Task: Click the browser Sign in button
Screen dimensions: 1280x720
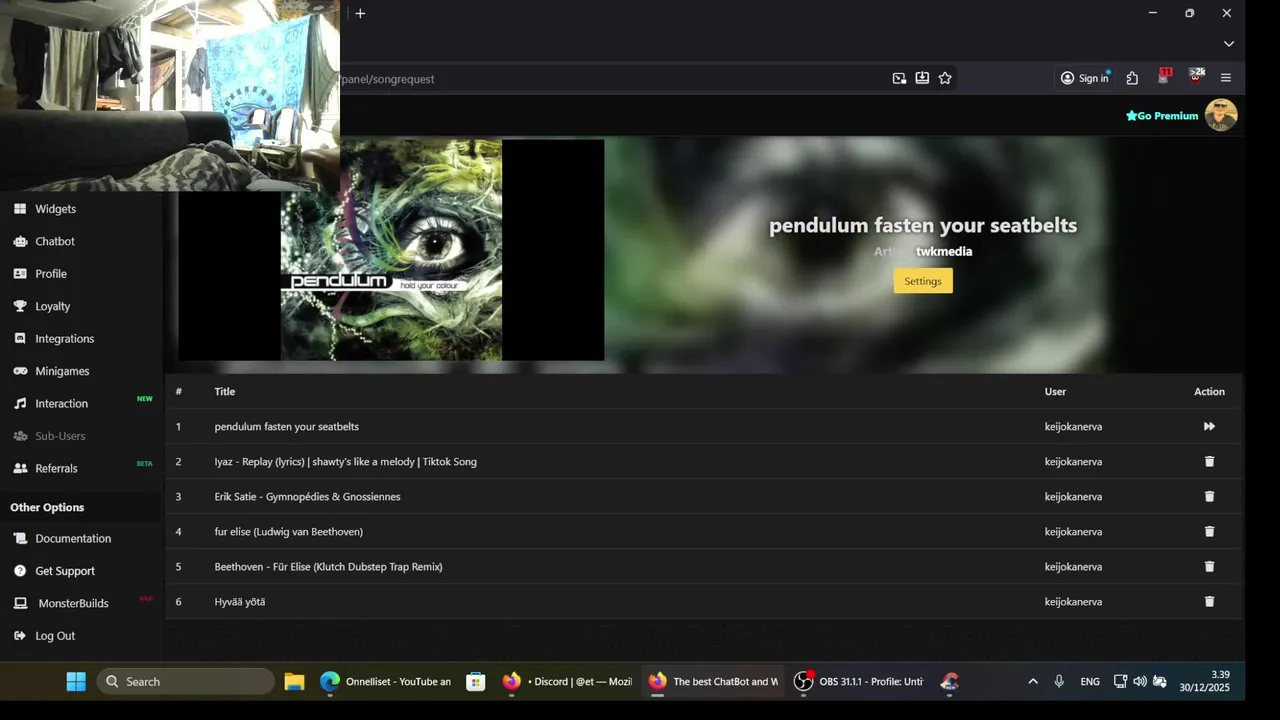Action: pos(1085,78)
